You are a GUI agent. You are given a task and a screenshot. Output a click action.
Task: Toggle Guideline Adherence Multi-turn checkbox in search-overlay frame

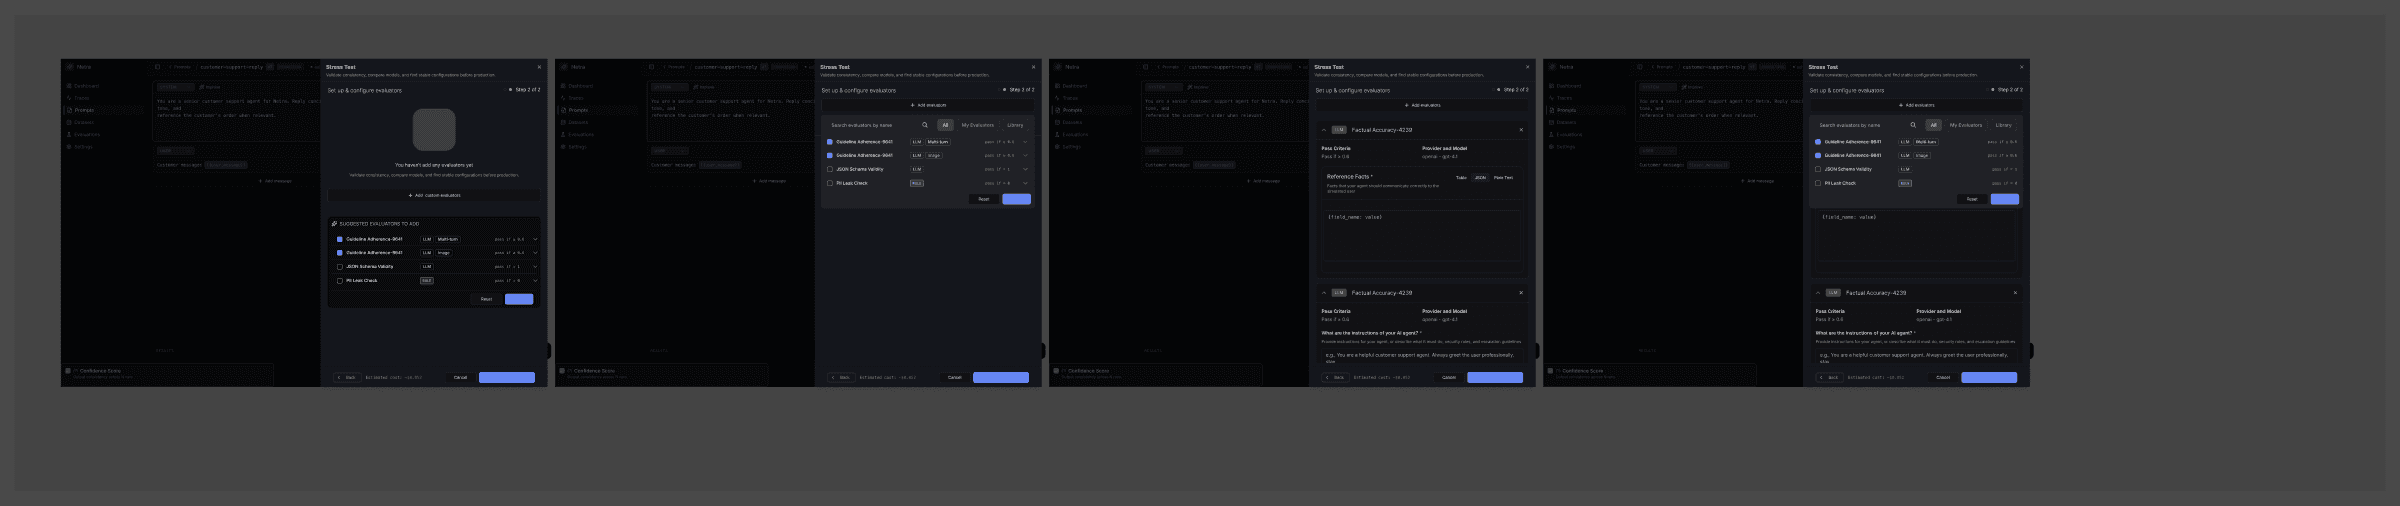point(1818,142)
